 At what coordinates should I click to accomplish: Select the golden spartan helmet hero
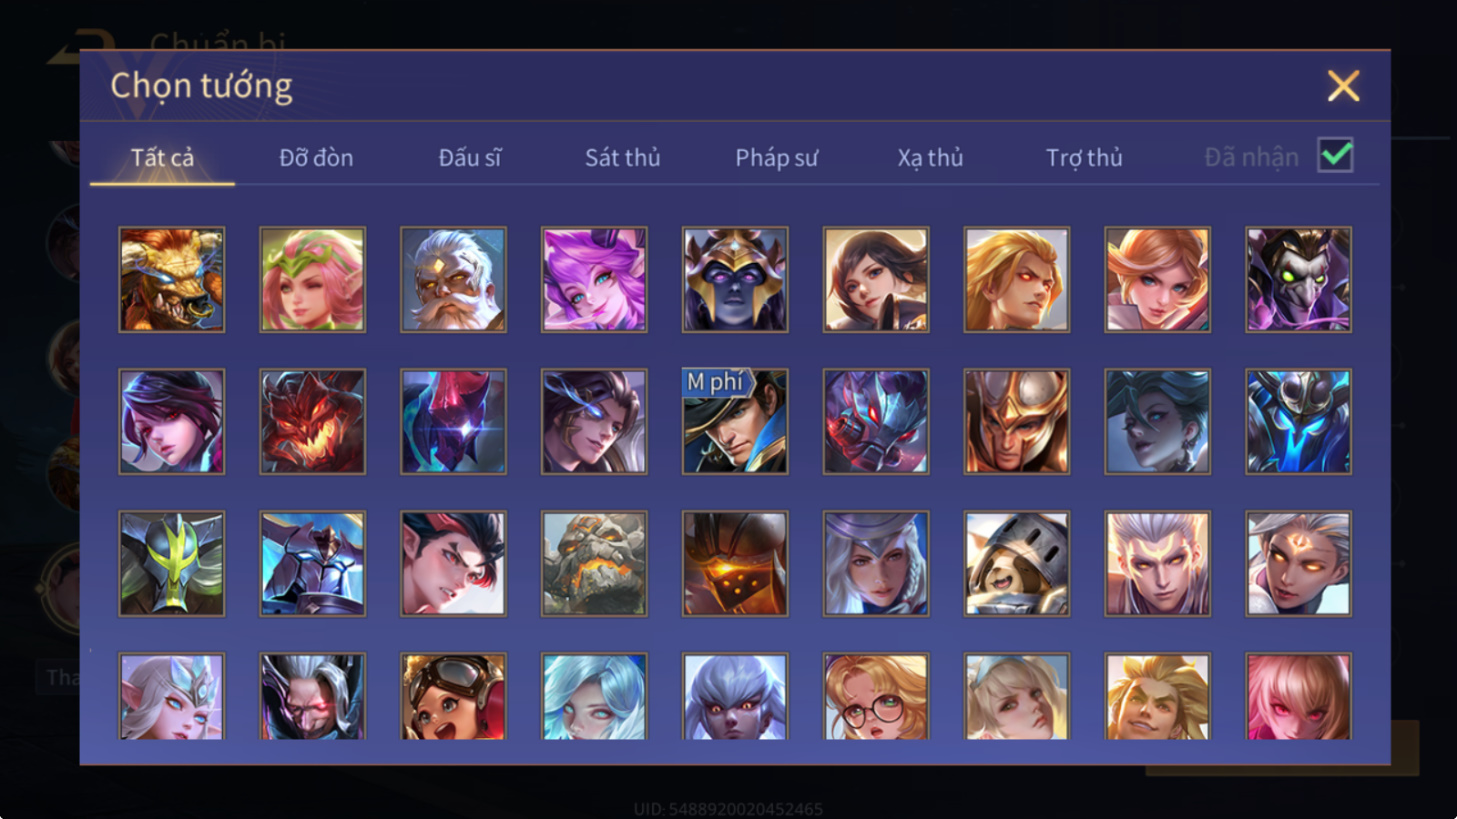(1016, 421)
